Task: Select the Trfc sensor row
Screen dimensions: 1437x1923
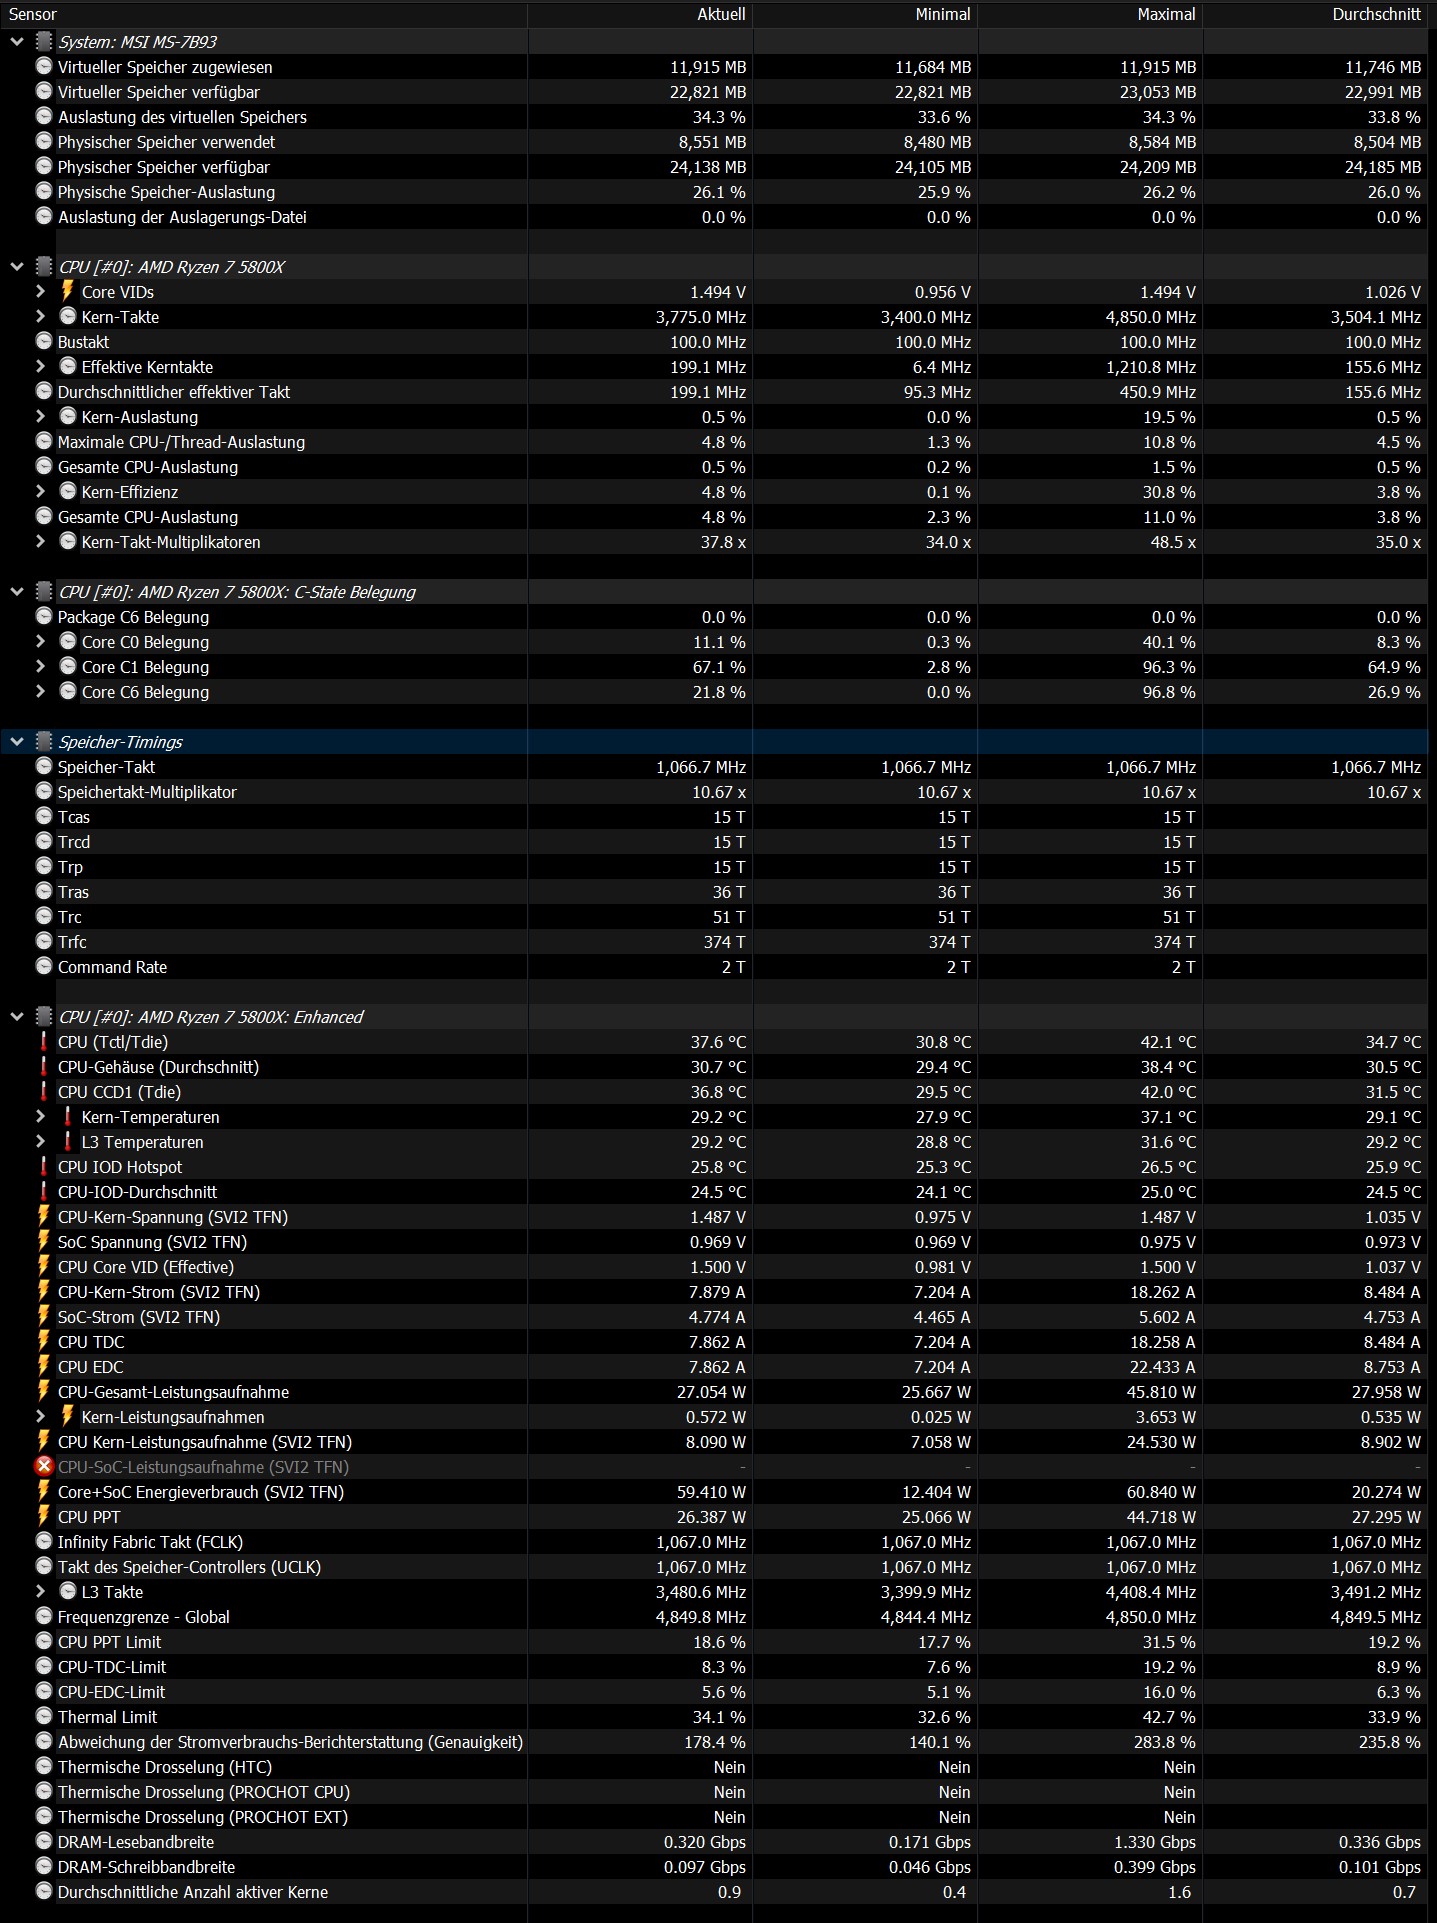Action: (714, 942)
